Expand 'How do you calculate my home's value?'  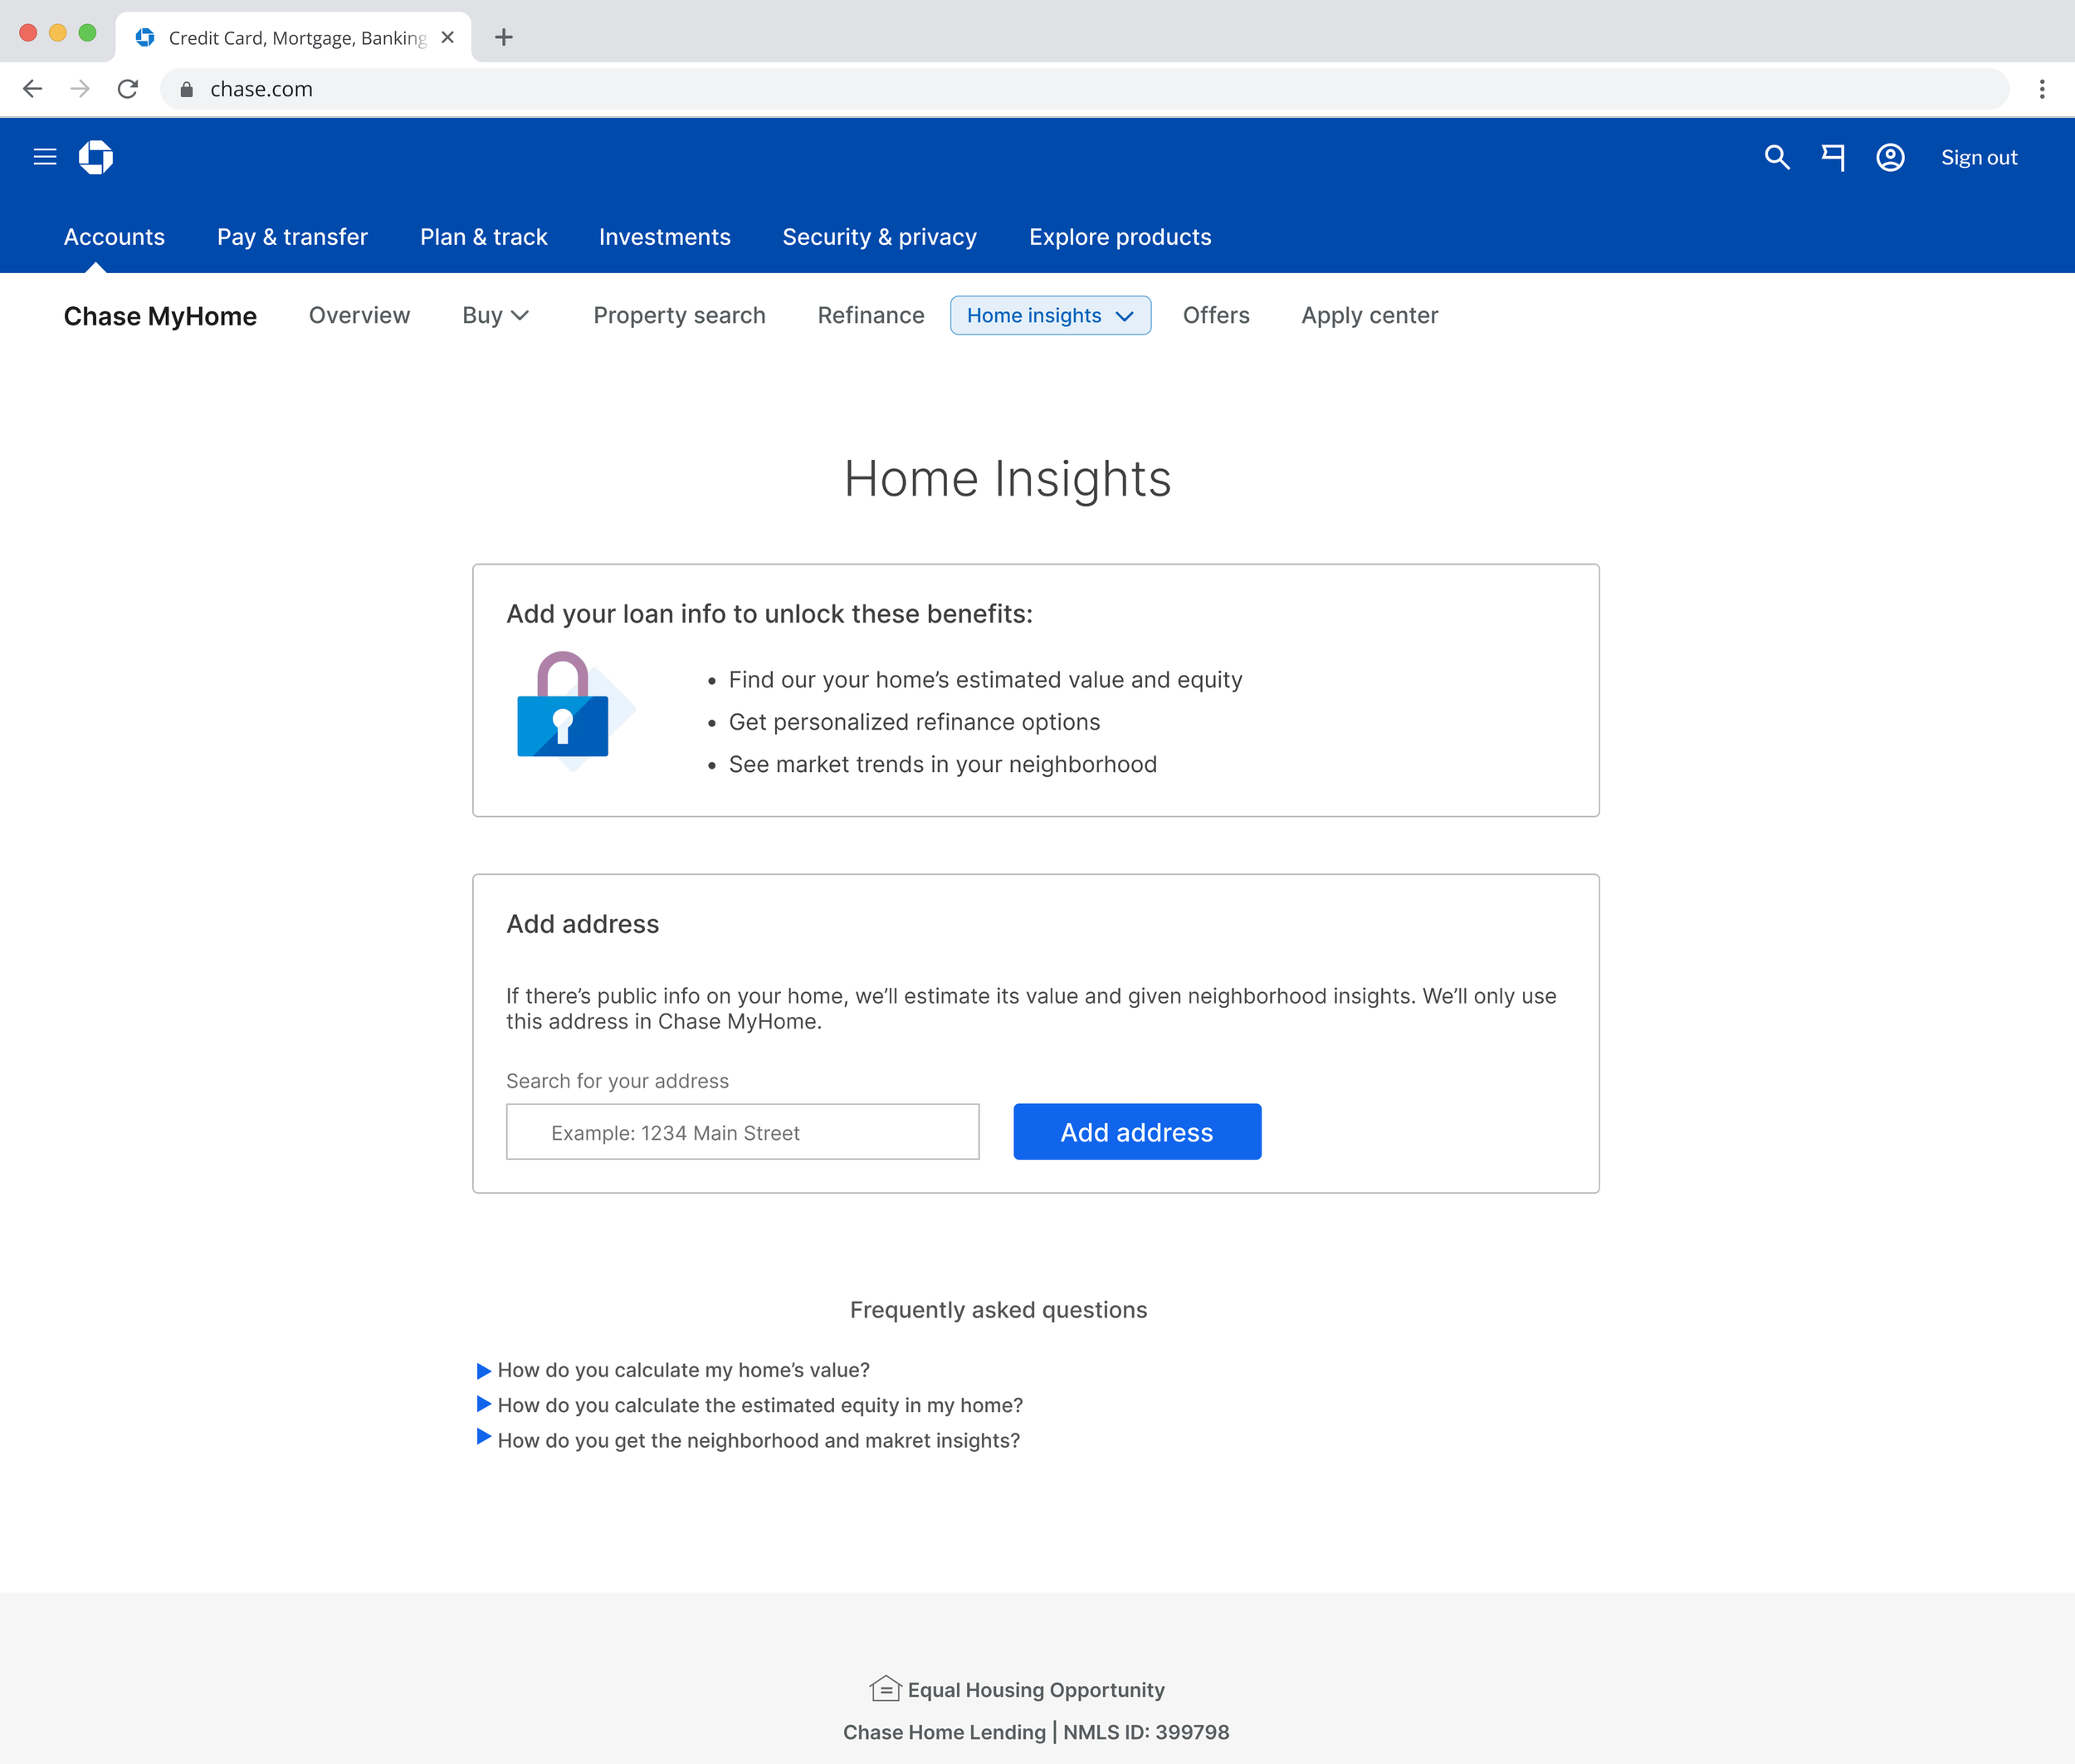673,1370
